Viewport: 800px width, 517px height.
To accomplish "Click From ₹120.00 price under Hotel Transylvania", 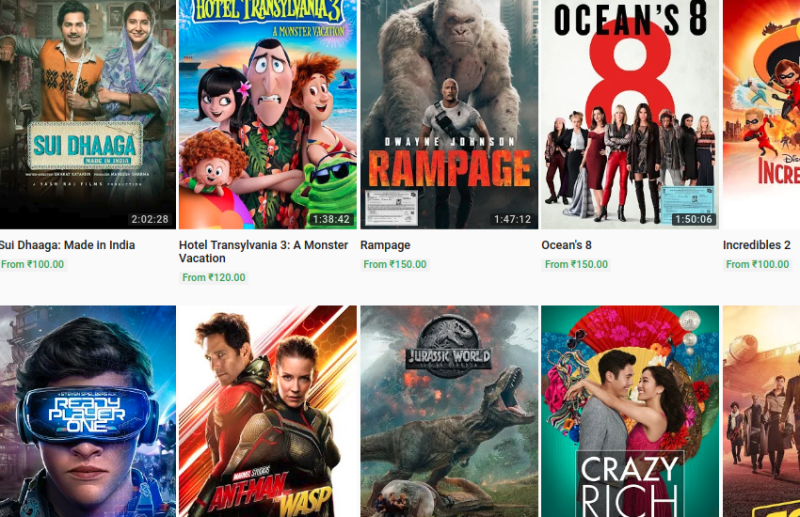I will [214, 278].
